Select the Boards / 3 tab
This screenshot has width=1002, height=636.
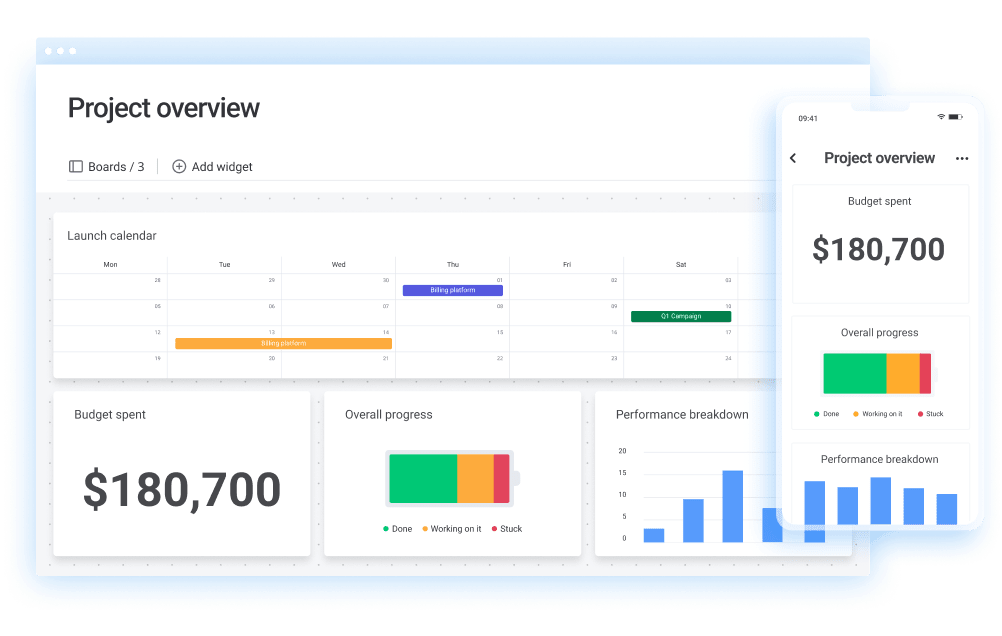[x=106, y=167]
